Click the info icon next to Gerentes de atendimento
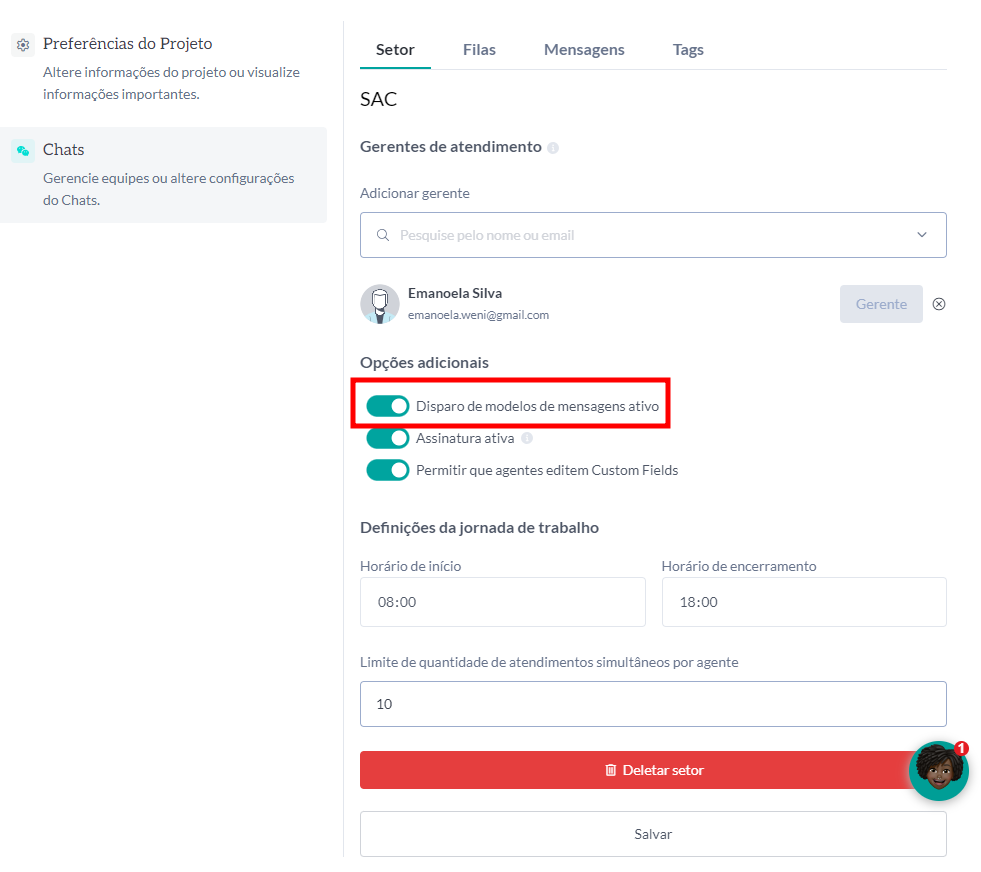Image resolution: width=981 pixels, height=872 pixels. pyautogui.click(x=554, y=146)
